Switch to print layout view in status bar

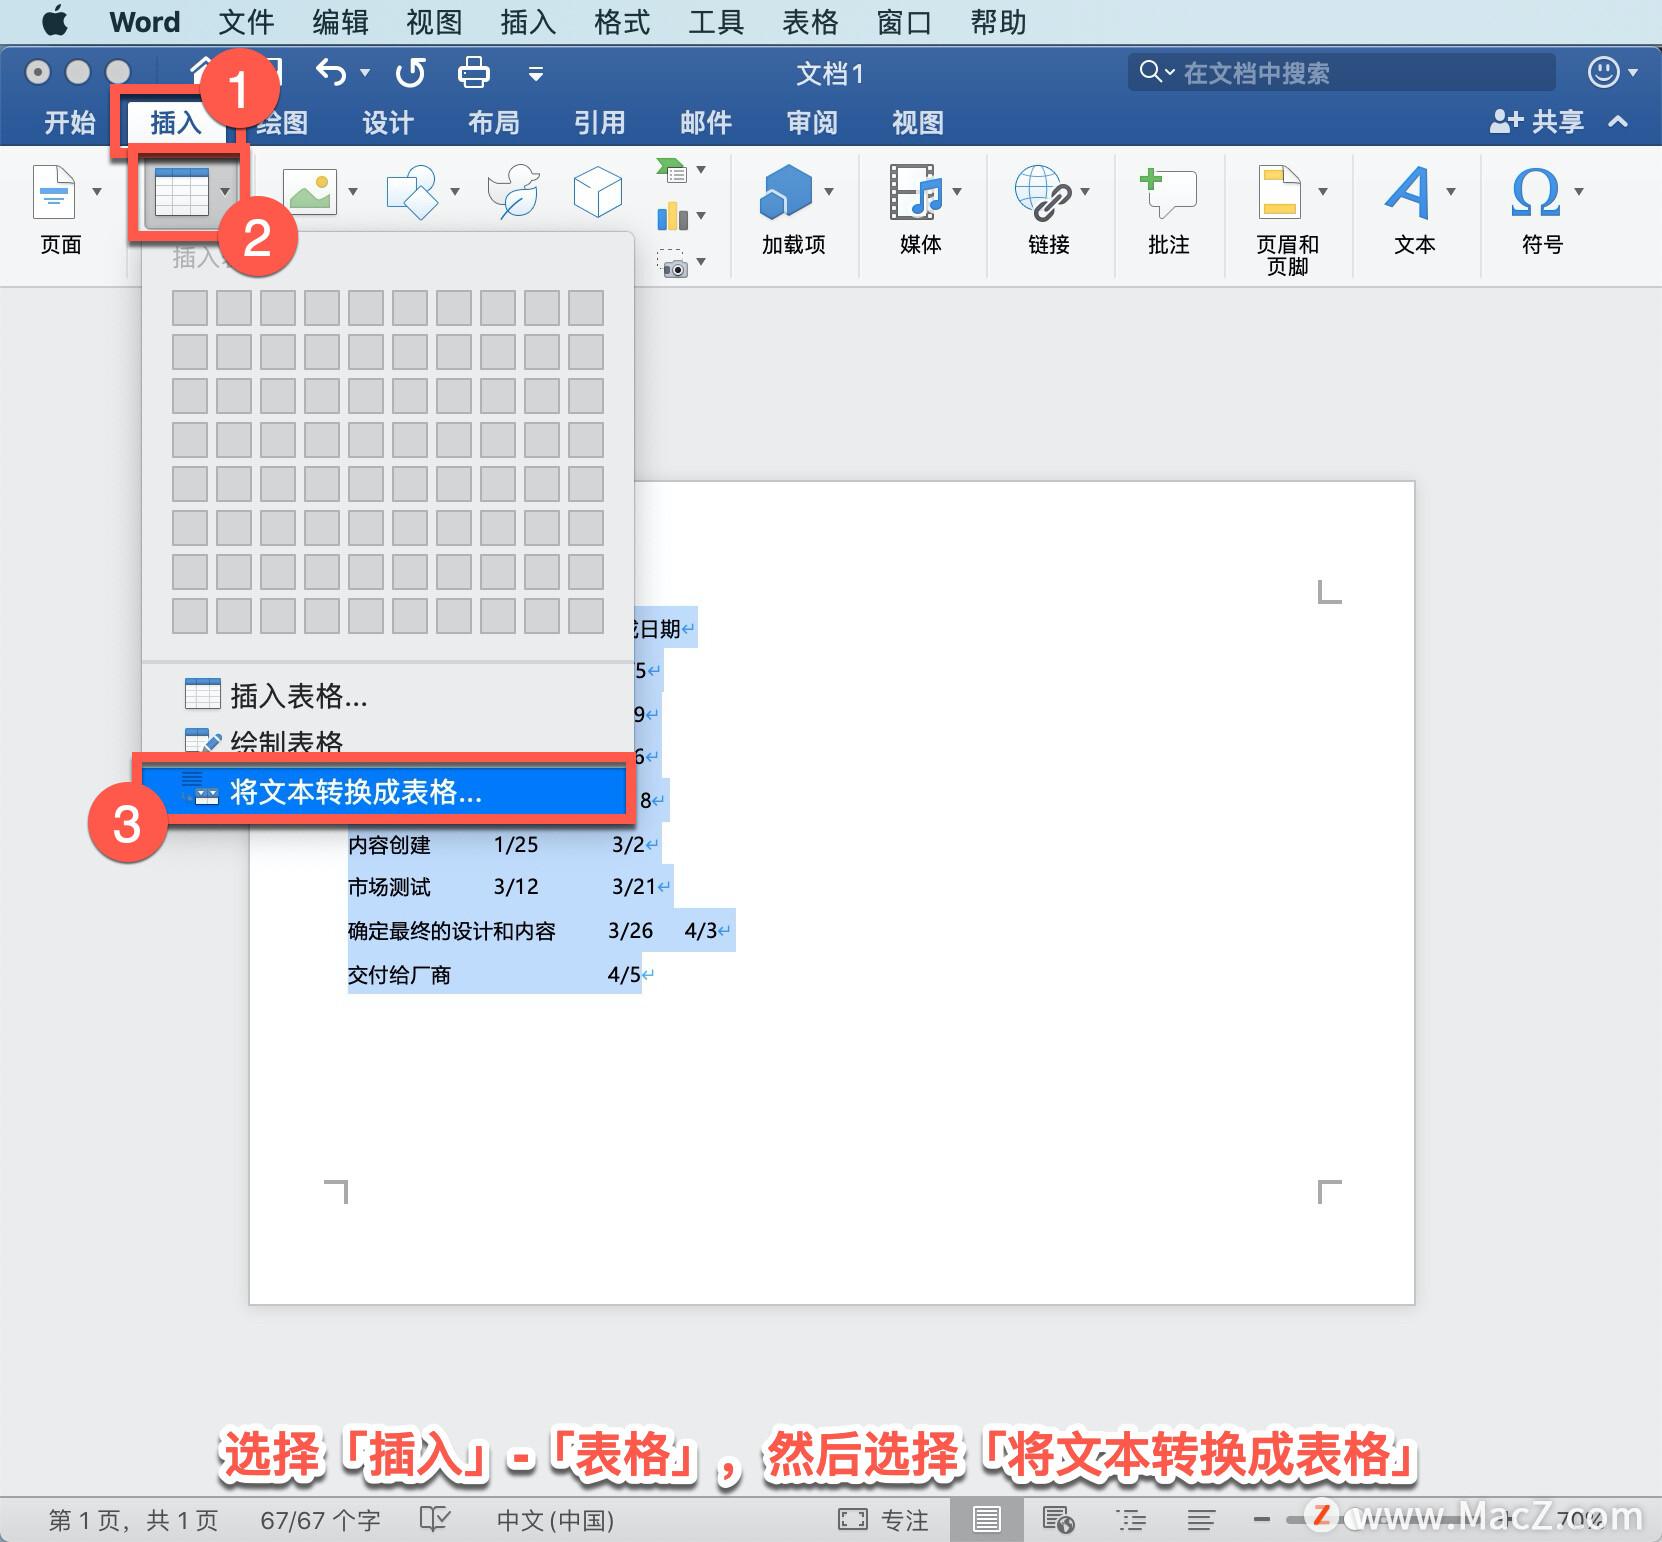(x=986, y=1519)
